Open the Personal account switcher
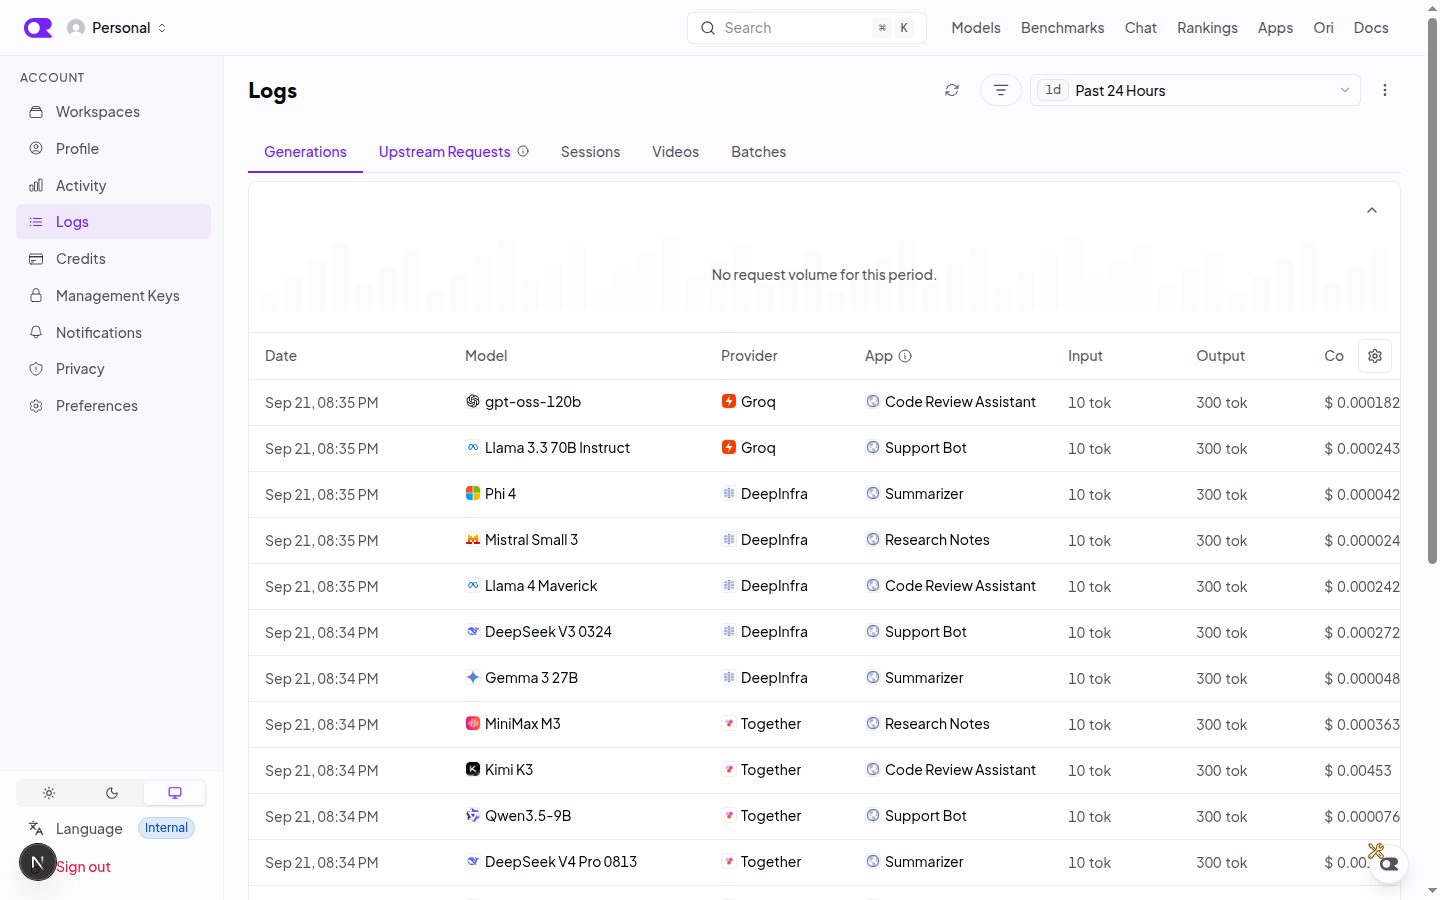Image resolution: width=1440 pixels, height=900 pixels. (x=117, y=28)
